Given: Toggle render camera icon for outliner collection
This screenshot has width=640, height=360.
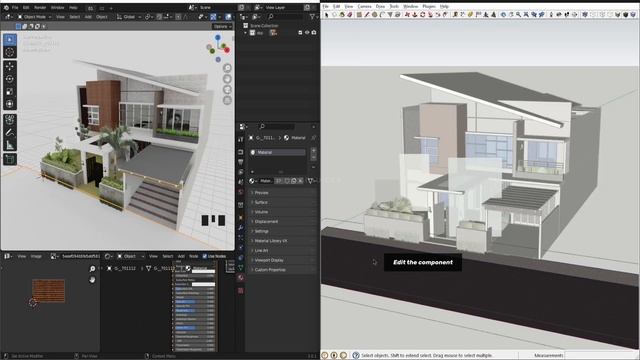Looking at the screenshot, I should (x=314, y=33).
